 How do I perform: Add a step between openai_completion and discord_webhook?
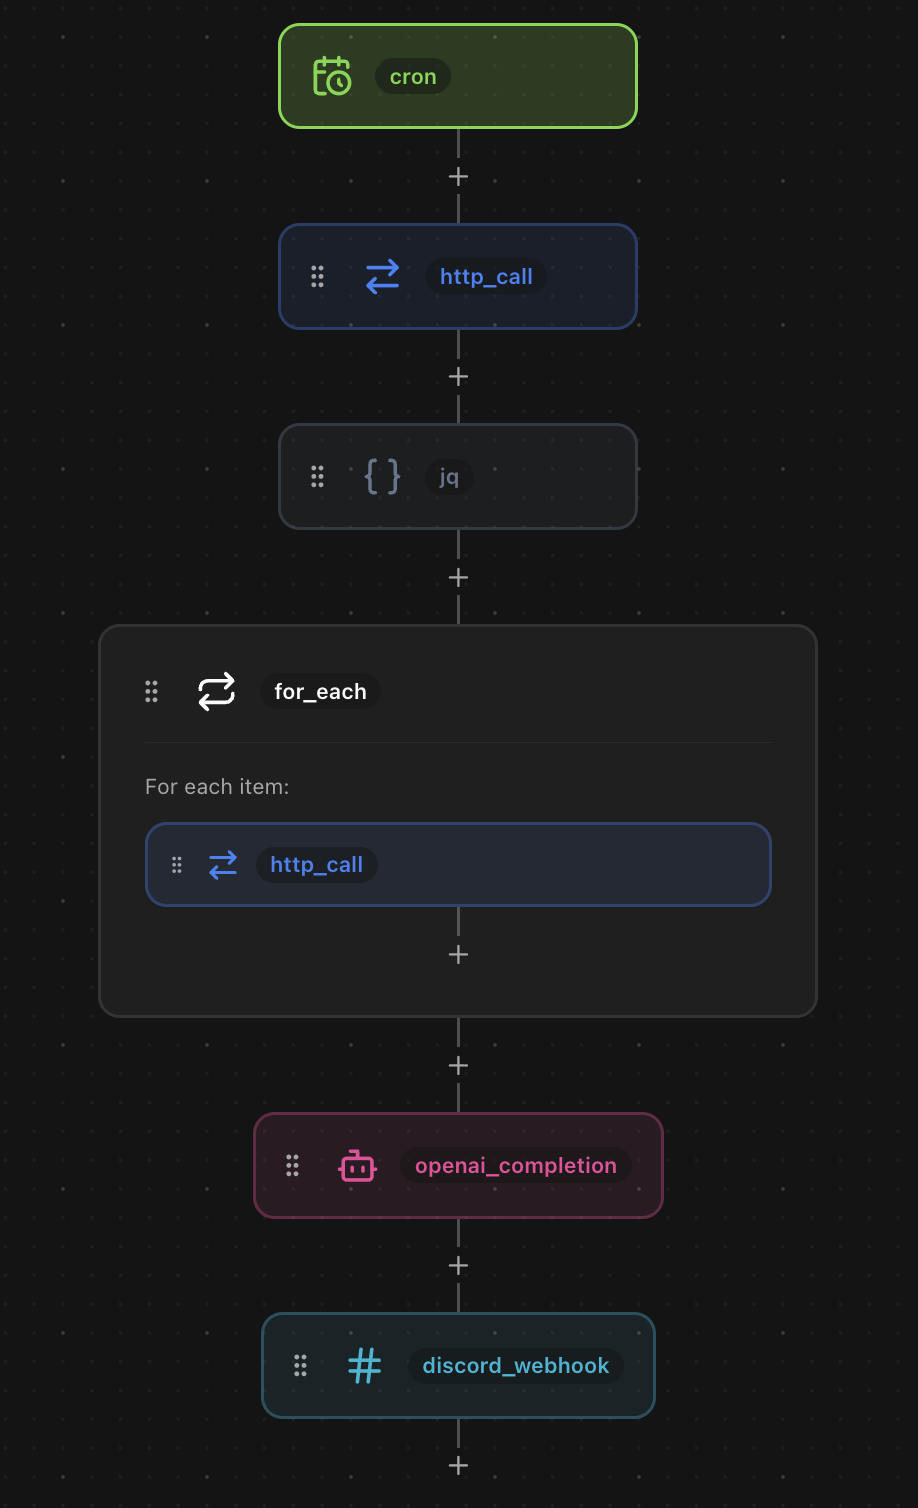458,1265
